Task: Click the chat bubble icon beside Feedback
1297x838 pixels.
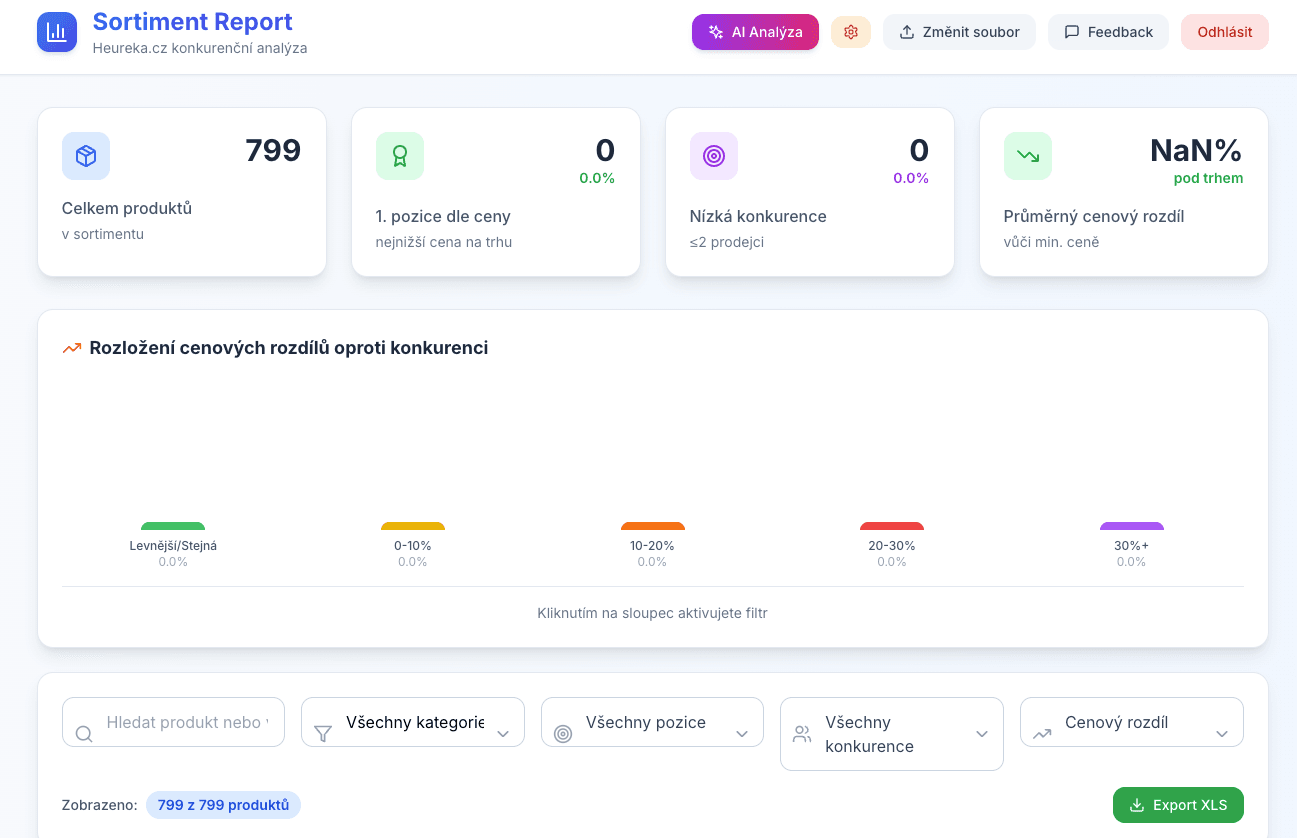Action: point(1072,31)
